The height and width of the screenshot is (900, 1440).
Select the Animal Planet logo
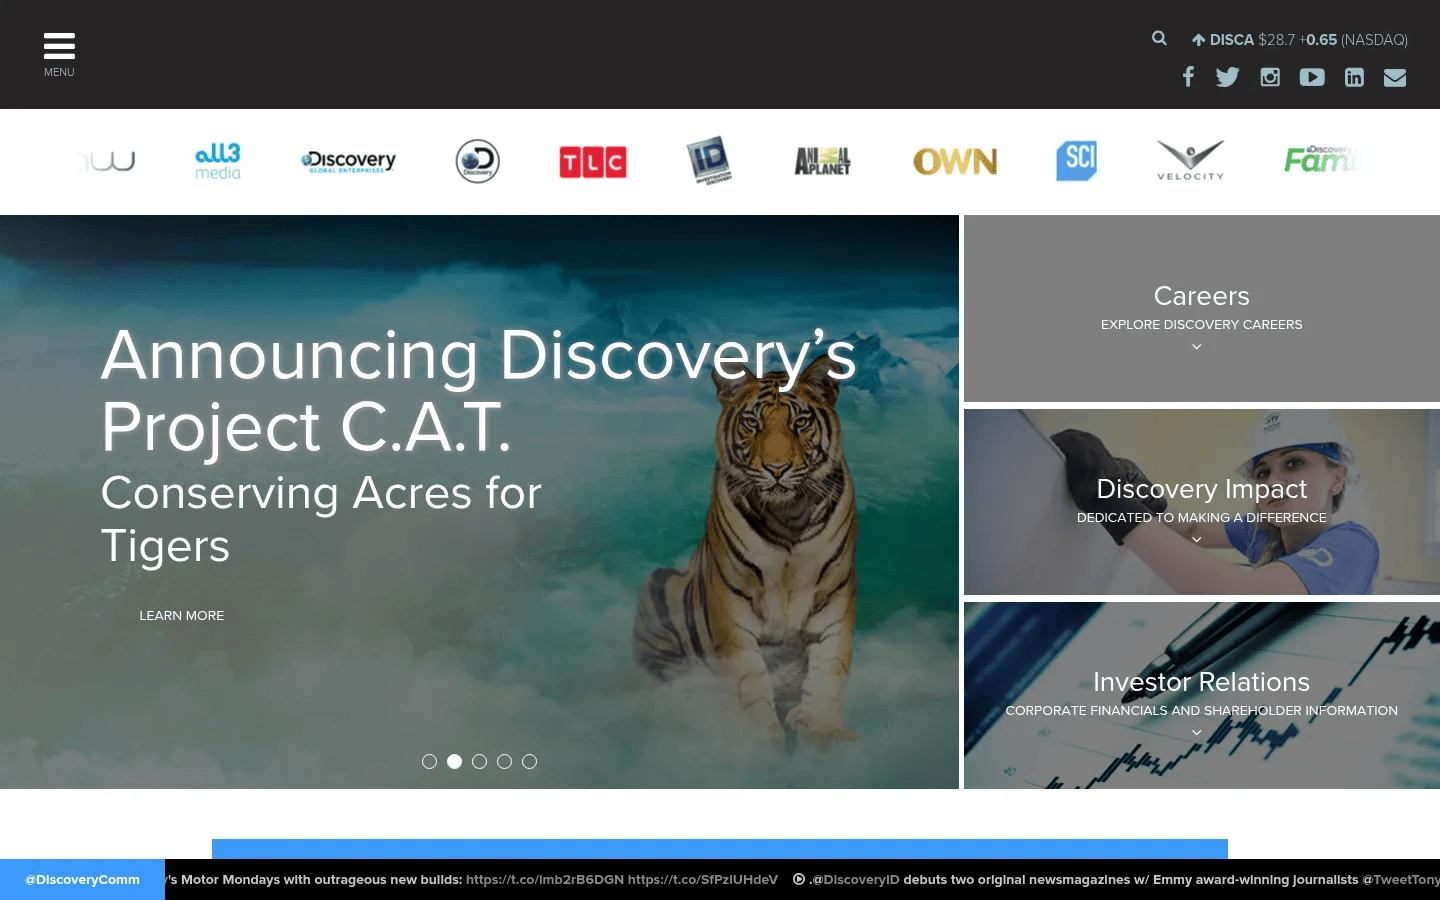822,161
